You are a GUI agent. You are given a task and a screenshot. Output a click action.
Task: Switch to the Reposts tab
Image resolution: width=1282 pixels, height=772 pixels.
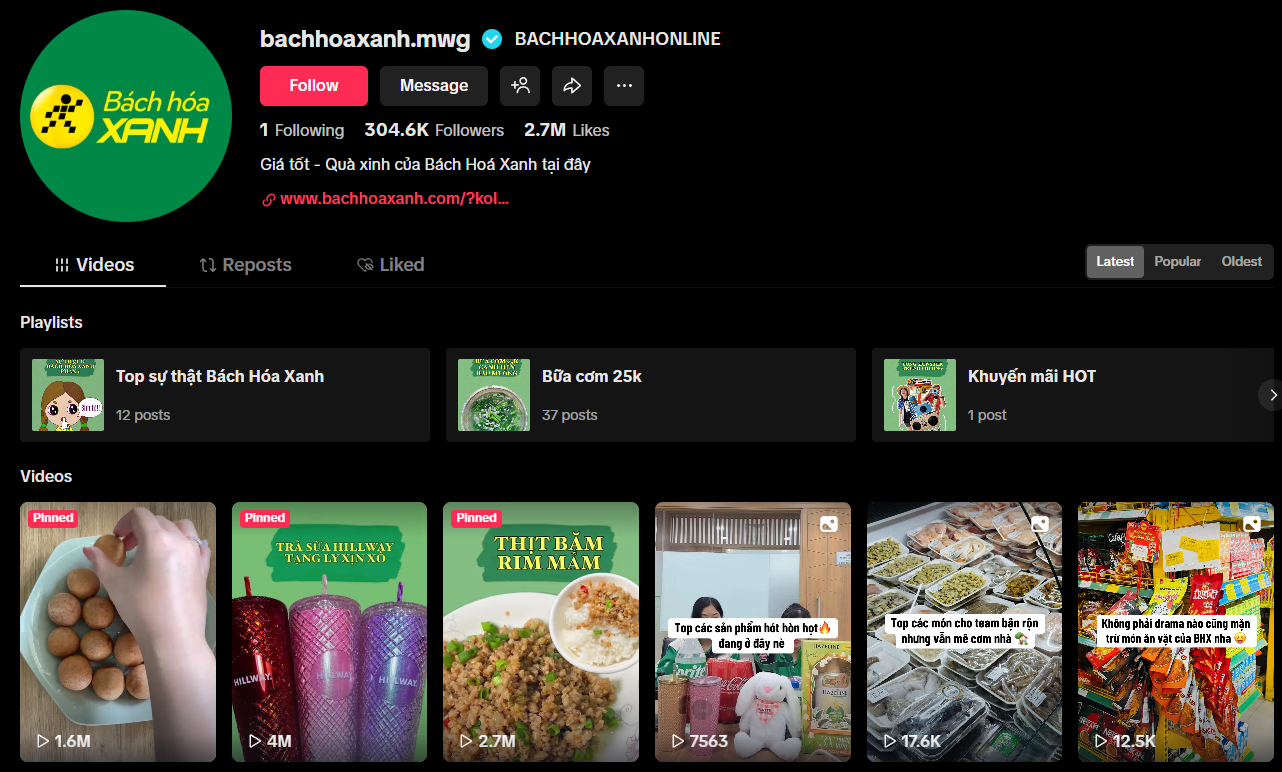click(x=246, y=265)
